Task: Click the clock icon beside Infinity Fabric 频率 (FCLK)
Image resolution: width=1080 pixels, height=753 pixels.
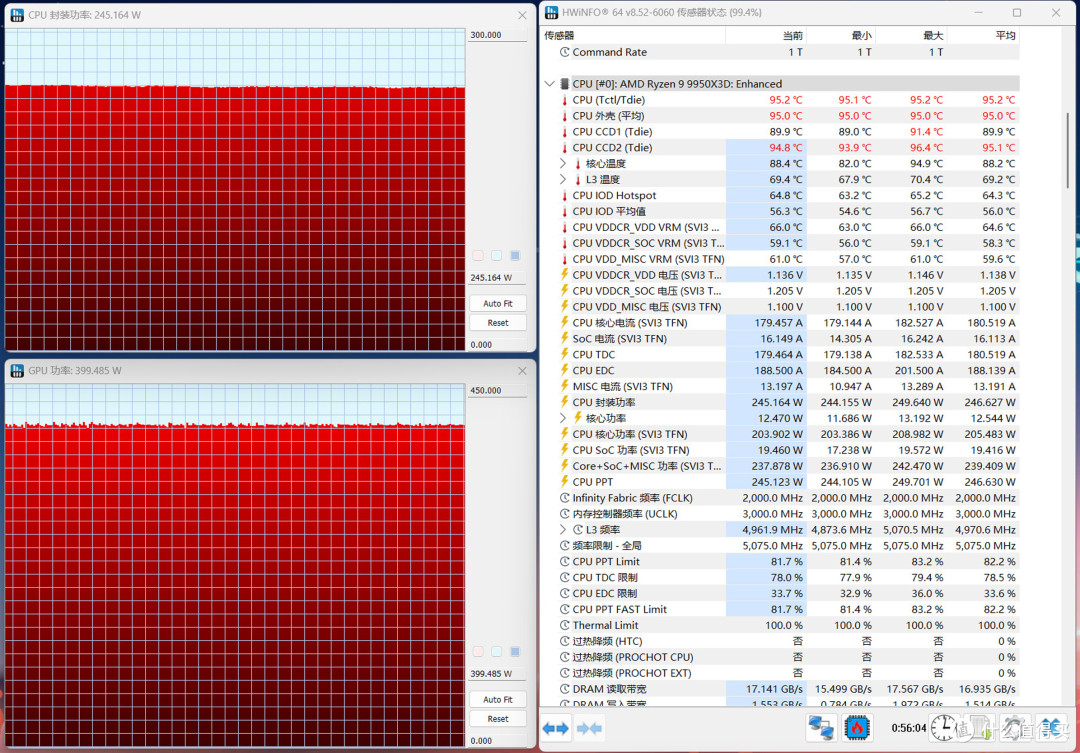Action: tap(565, 497)
